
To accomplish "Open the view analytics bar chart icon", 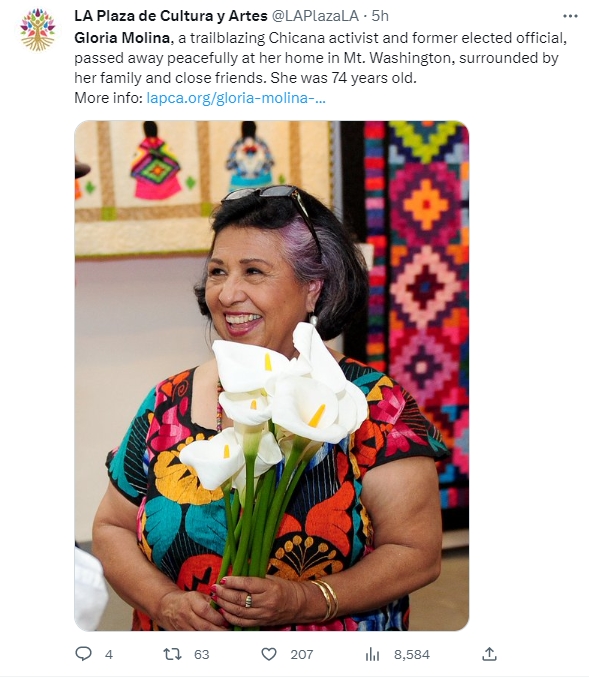I will (x=372, y=654).
